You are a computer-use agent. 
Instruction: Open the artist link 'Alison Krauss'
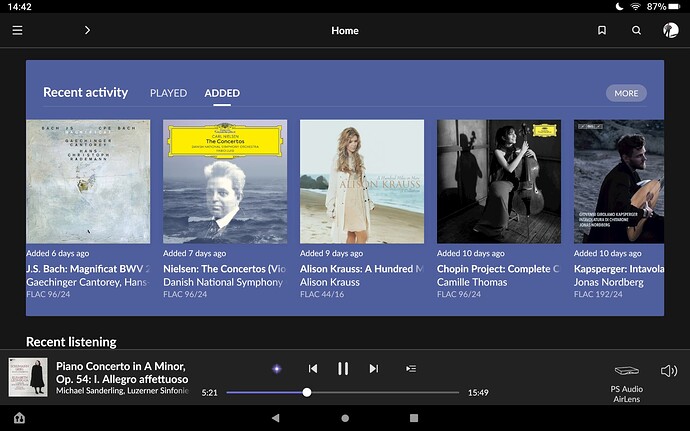click(330, 282)
